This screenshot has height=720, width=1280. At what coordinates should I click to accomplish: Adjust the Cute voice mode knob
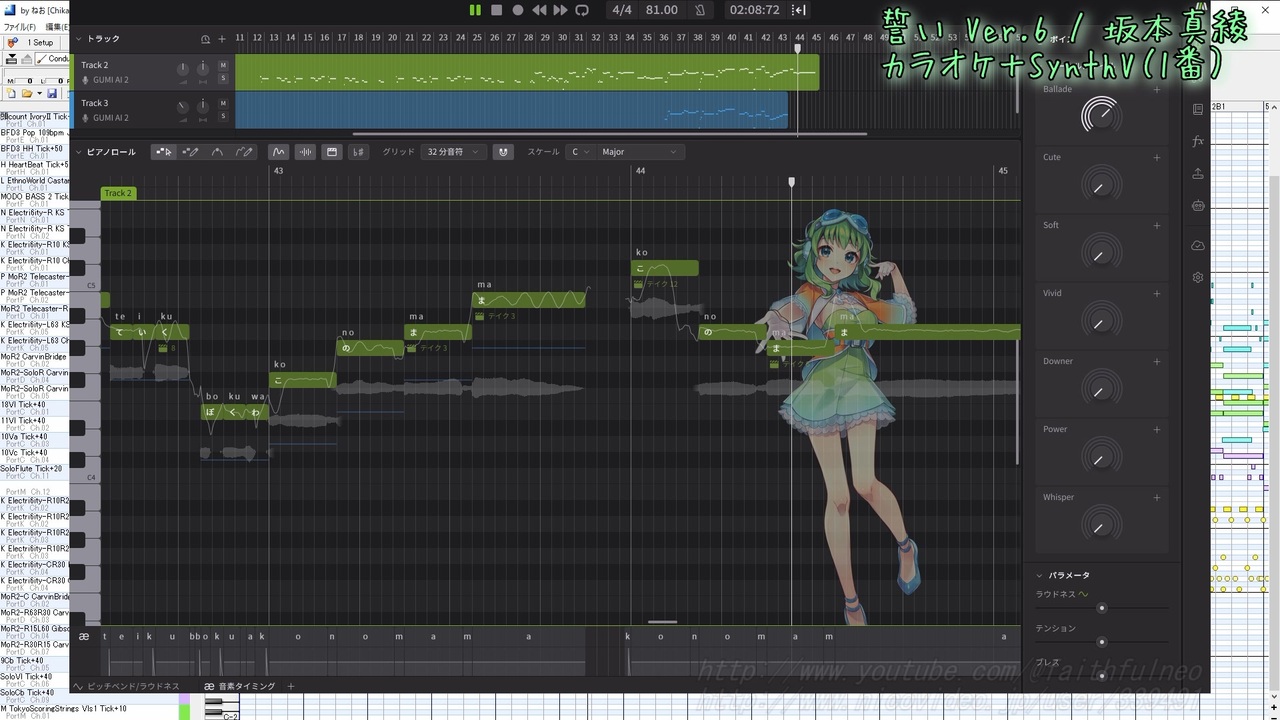click(x=1100, y=184)
